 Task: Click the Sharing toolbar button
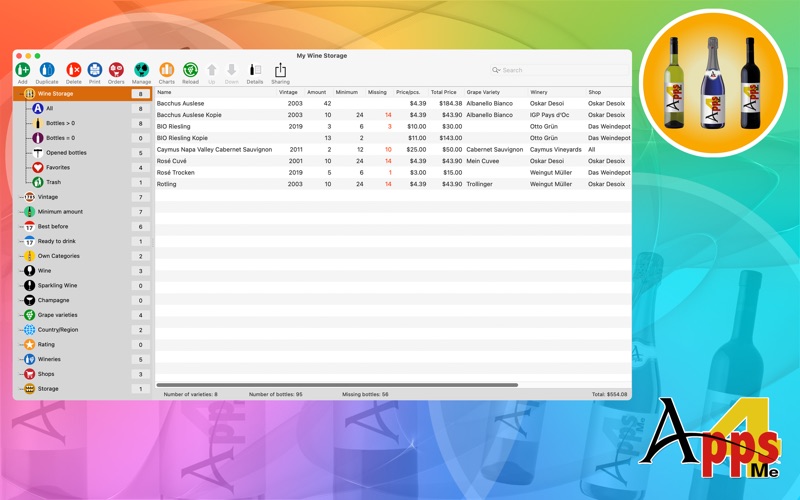(x=280, y=70)
